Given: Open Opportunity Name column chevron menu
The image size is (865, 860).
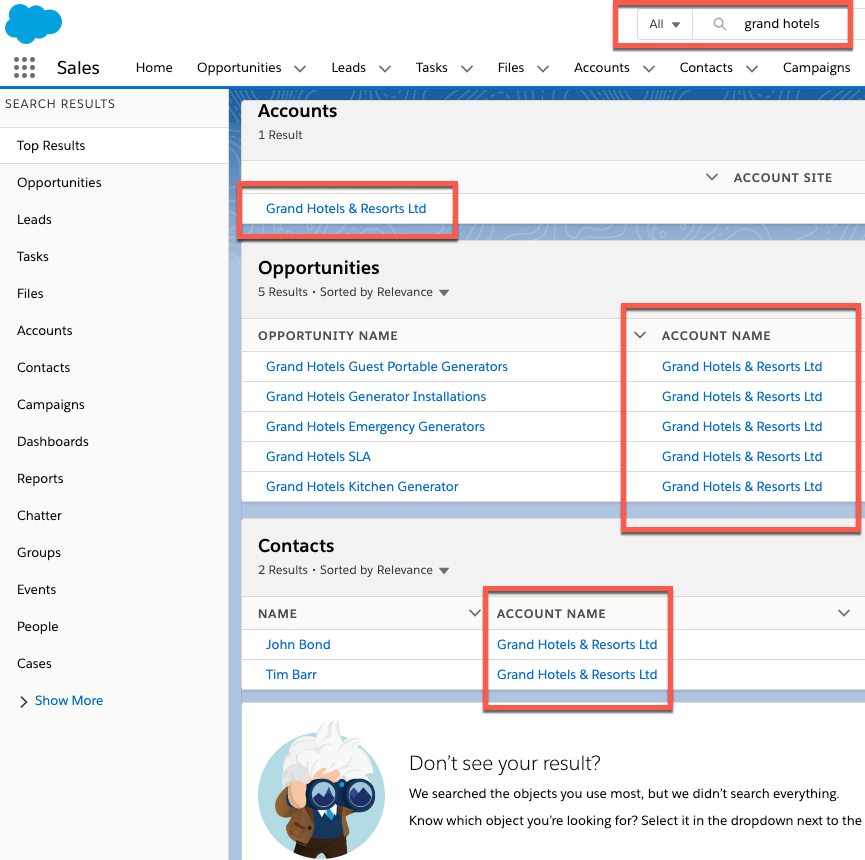Looking at the screenshot, I should pyautogui.click(x=640, y=336).
